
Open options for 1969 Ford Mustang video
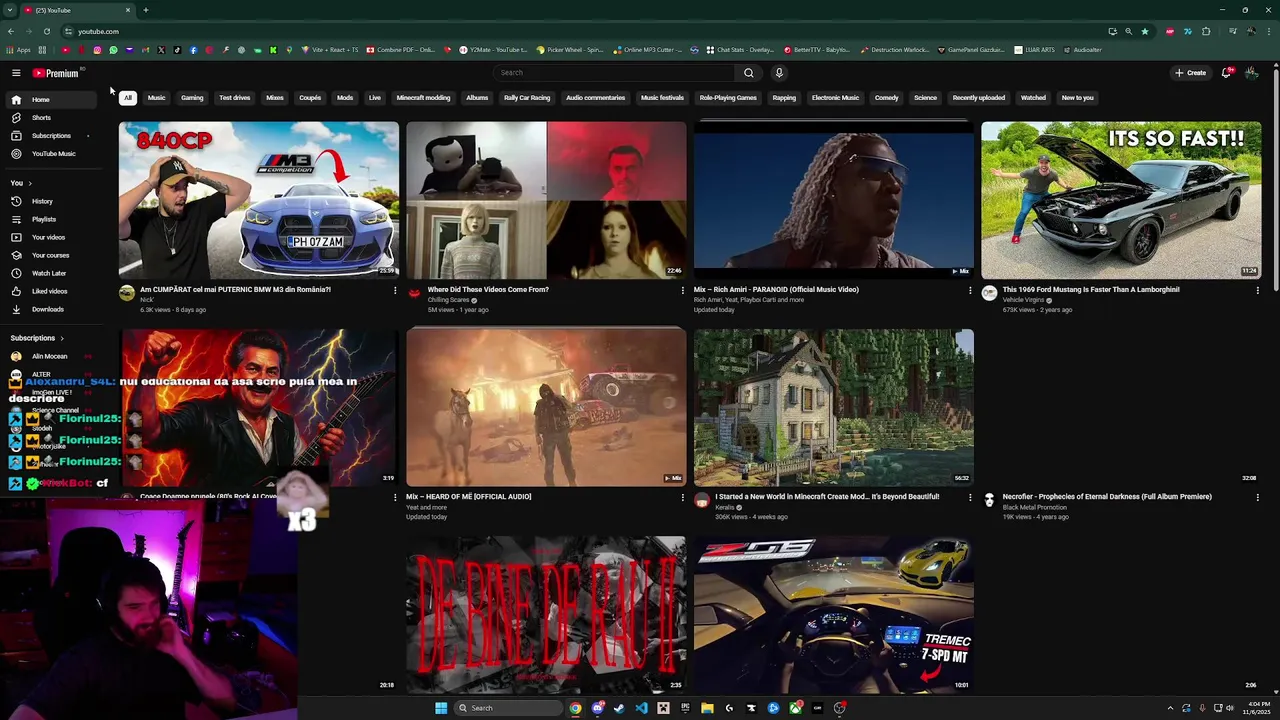[x=1258, y=291]
